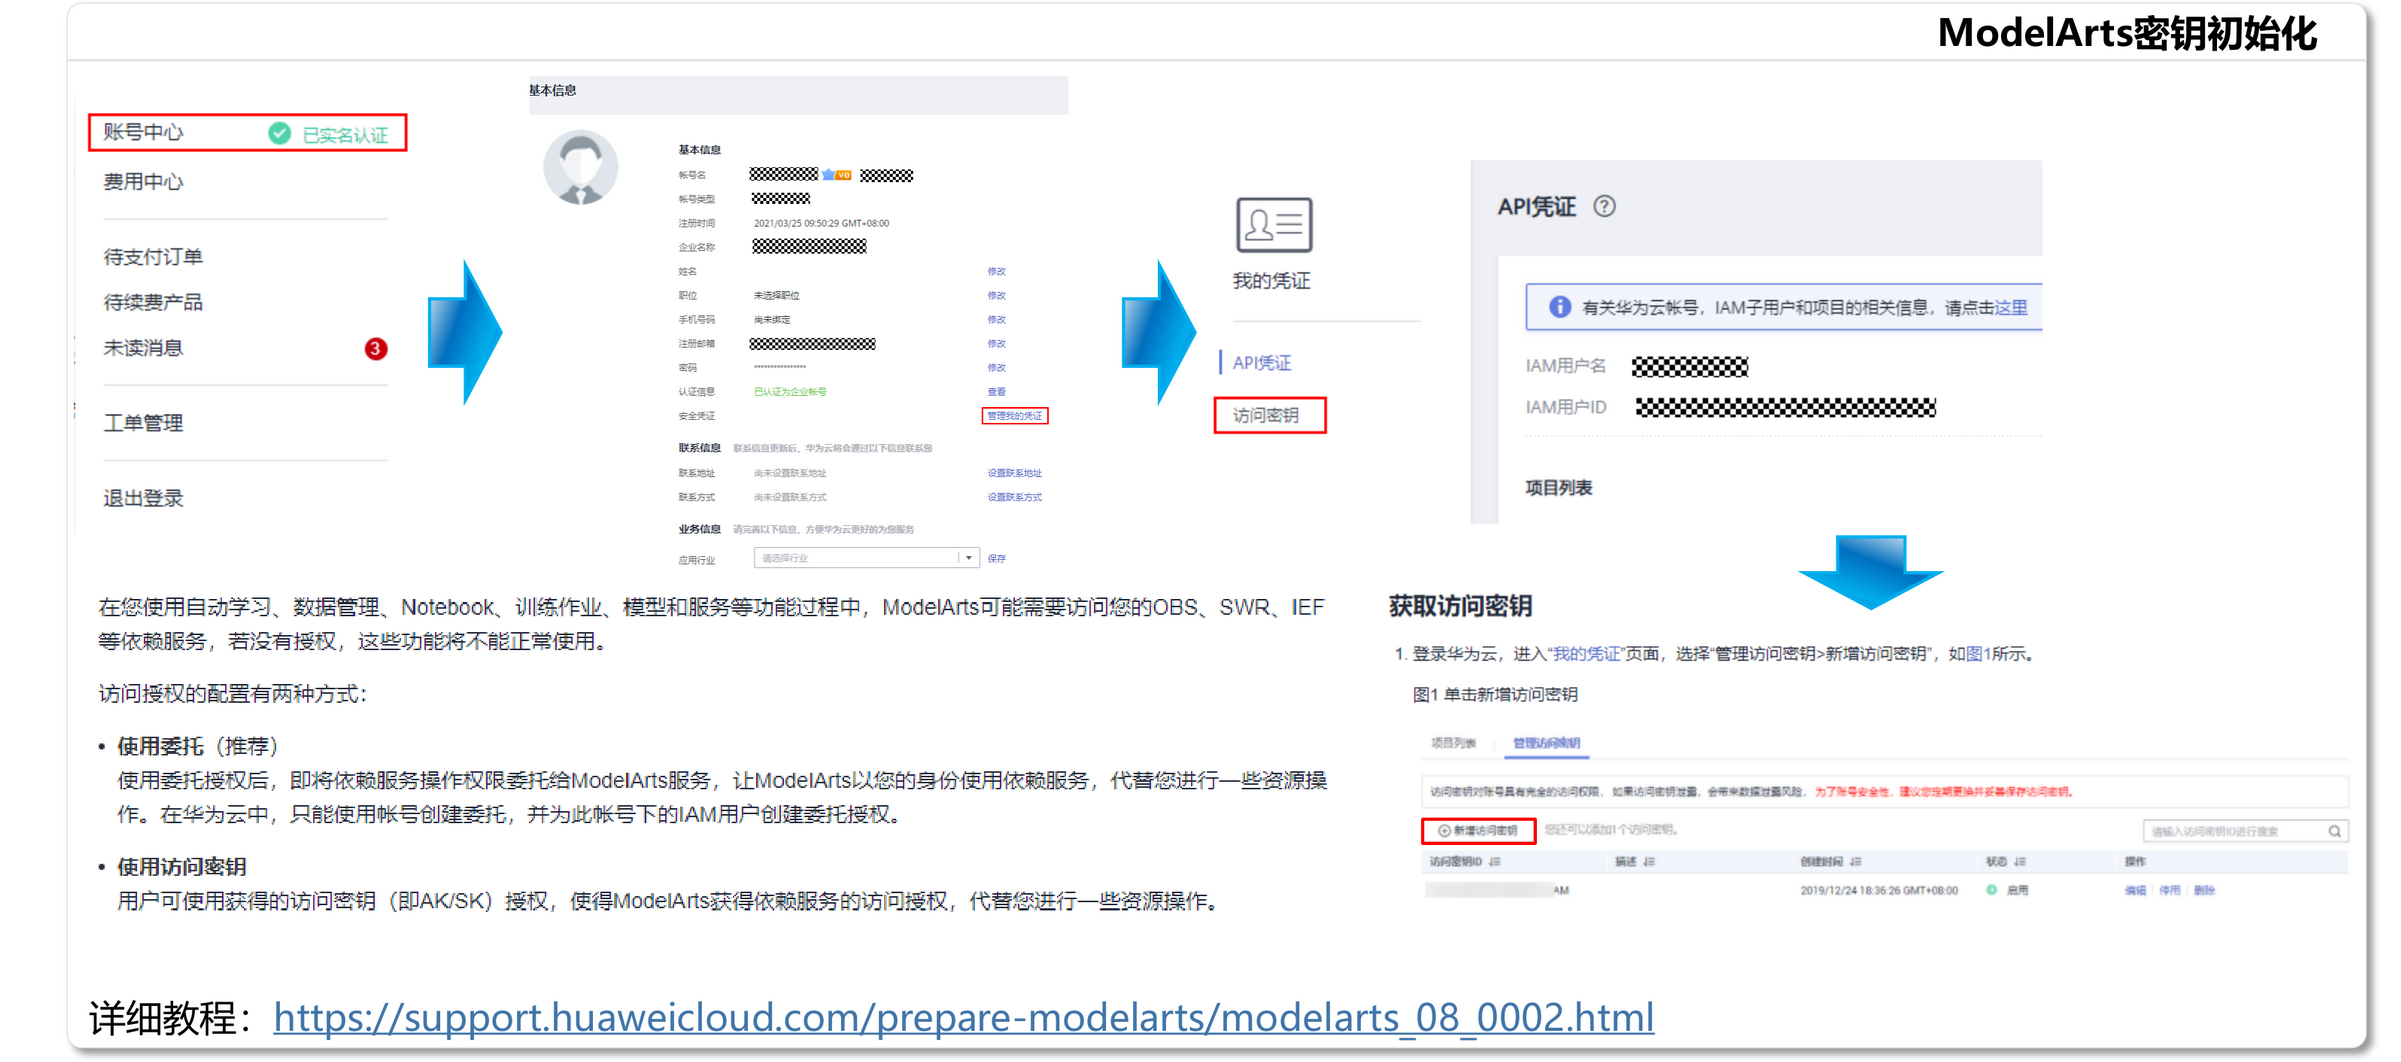Click the green 启用 status dot
Screen dimensions: 2401x1062
(x=1991, y=890)
